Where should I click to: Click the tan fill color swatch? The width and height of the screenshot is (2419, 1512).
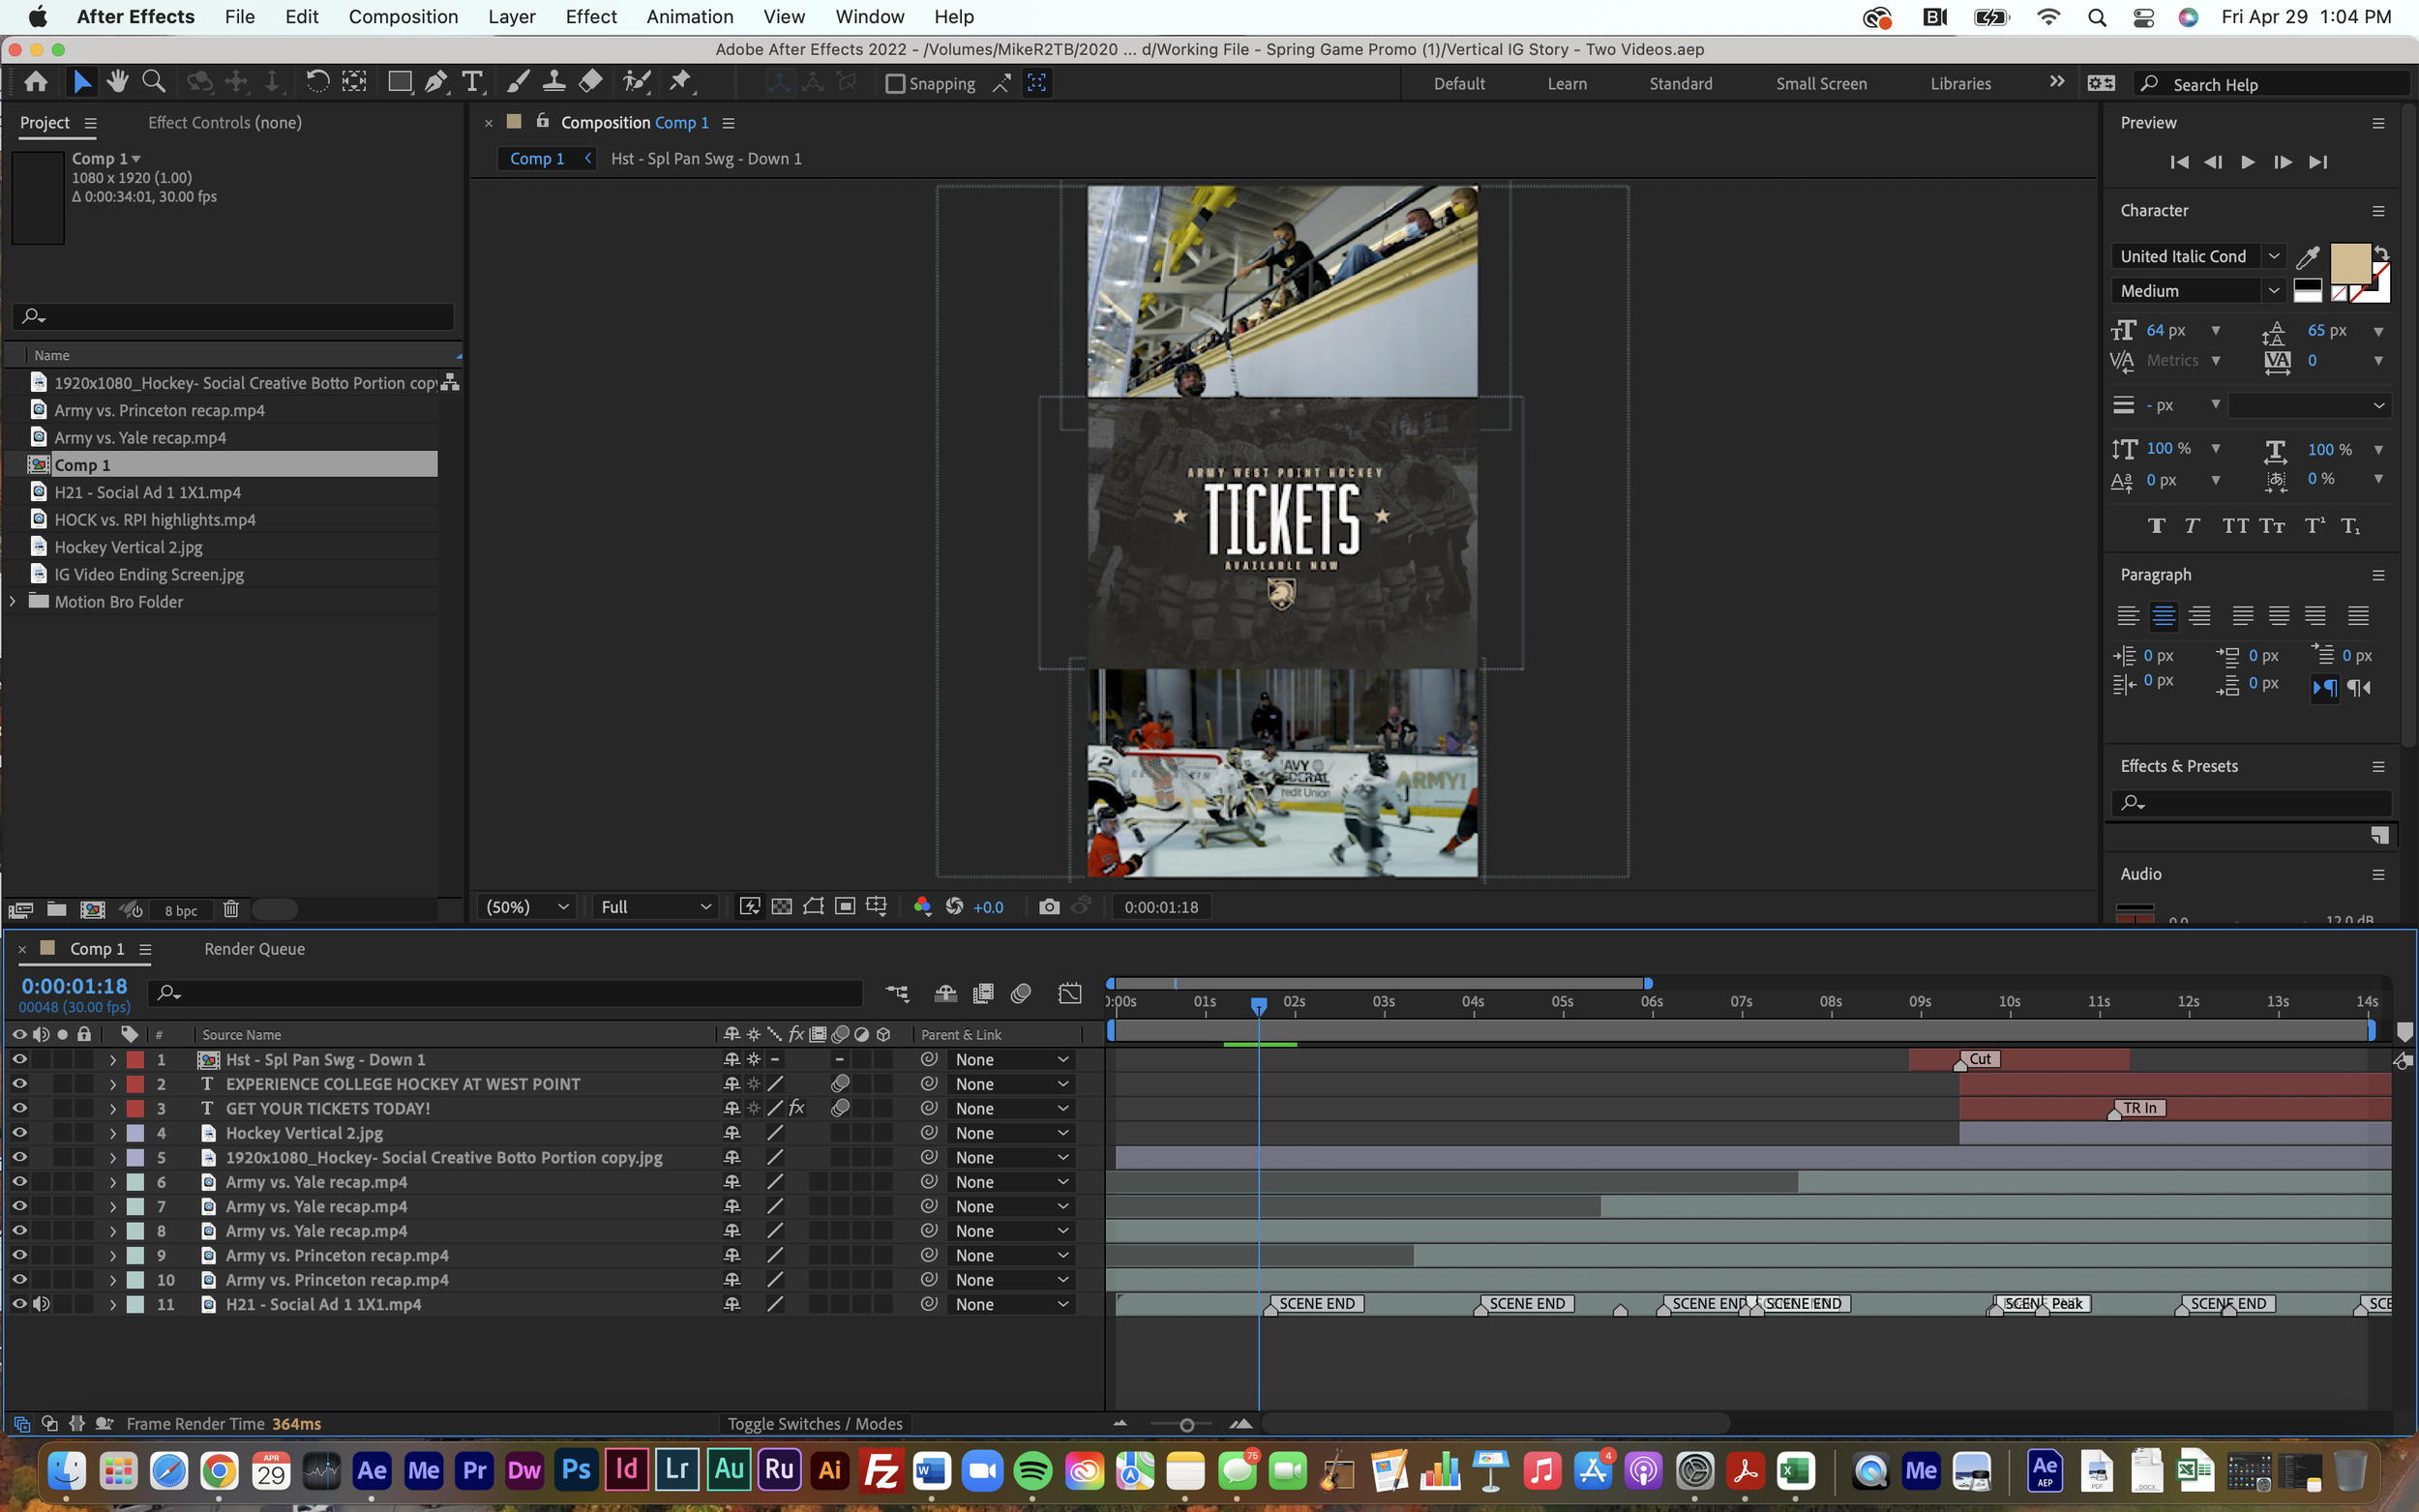(2349, 263)
